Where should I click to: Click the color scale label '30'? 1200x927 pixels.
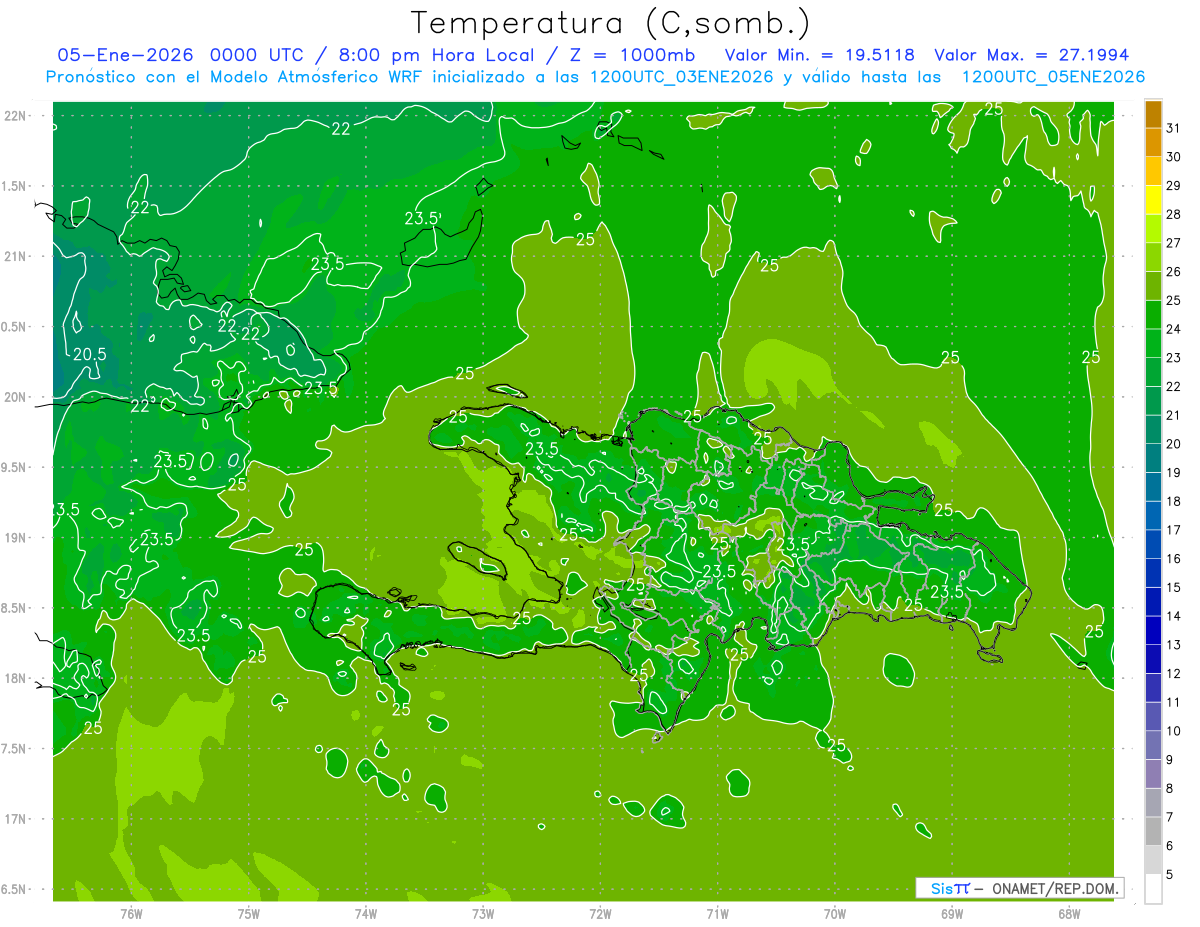coord(1174,157)
